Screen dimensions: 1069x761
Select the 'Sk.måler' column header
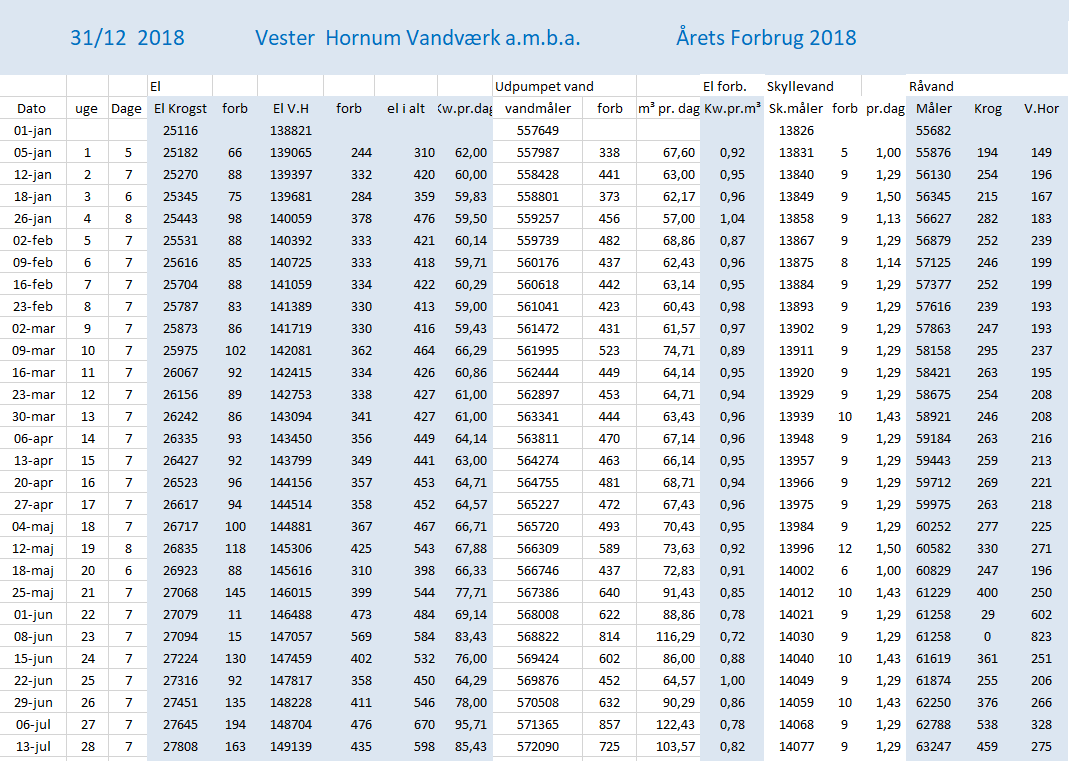[796, 108]
